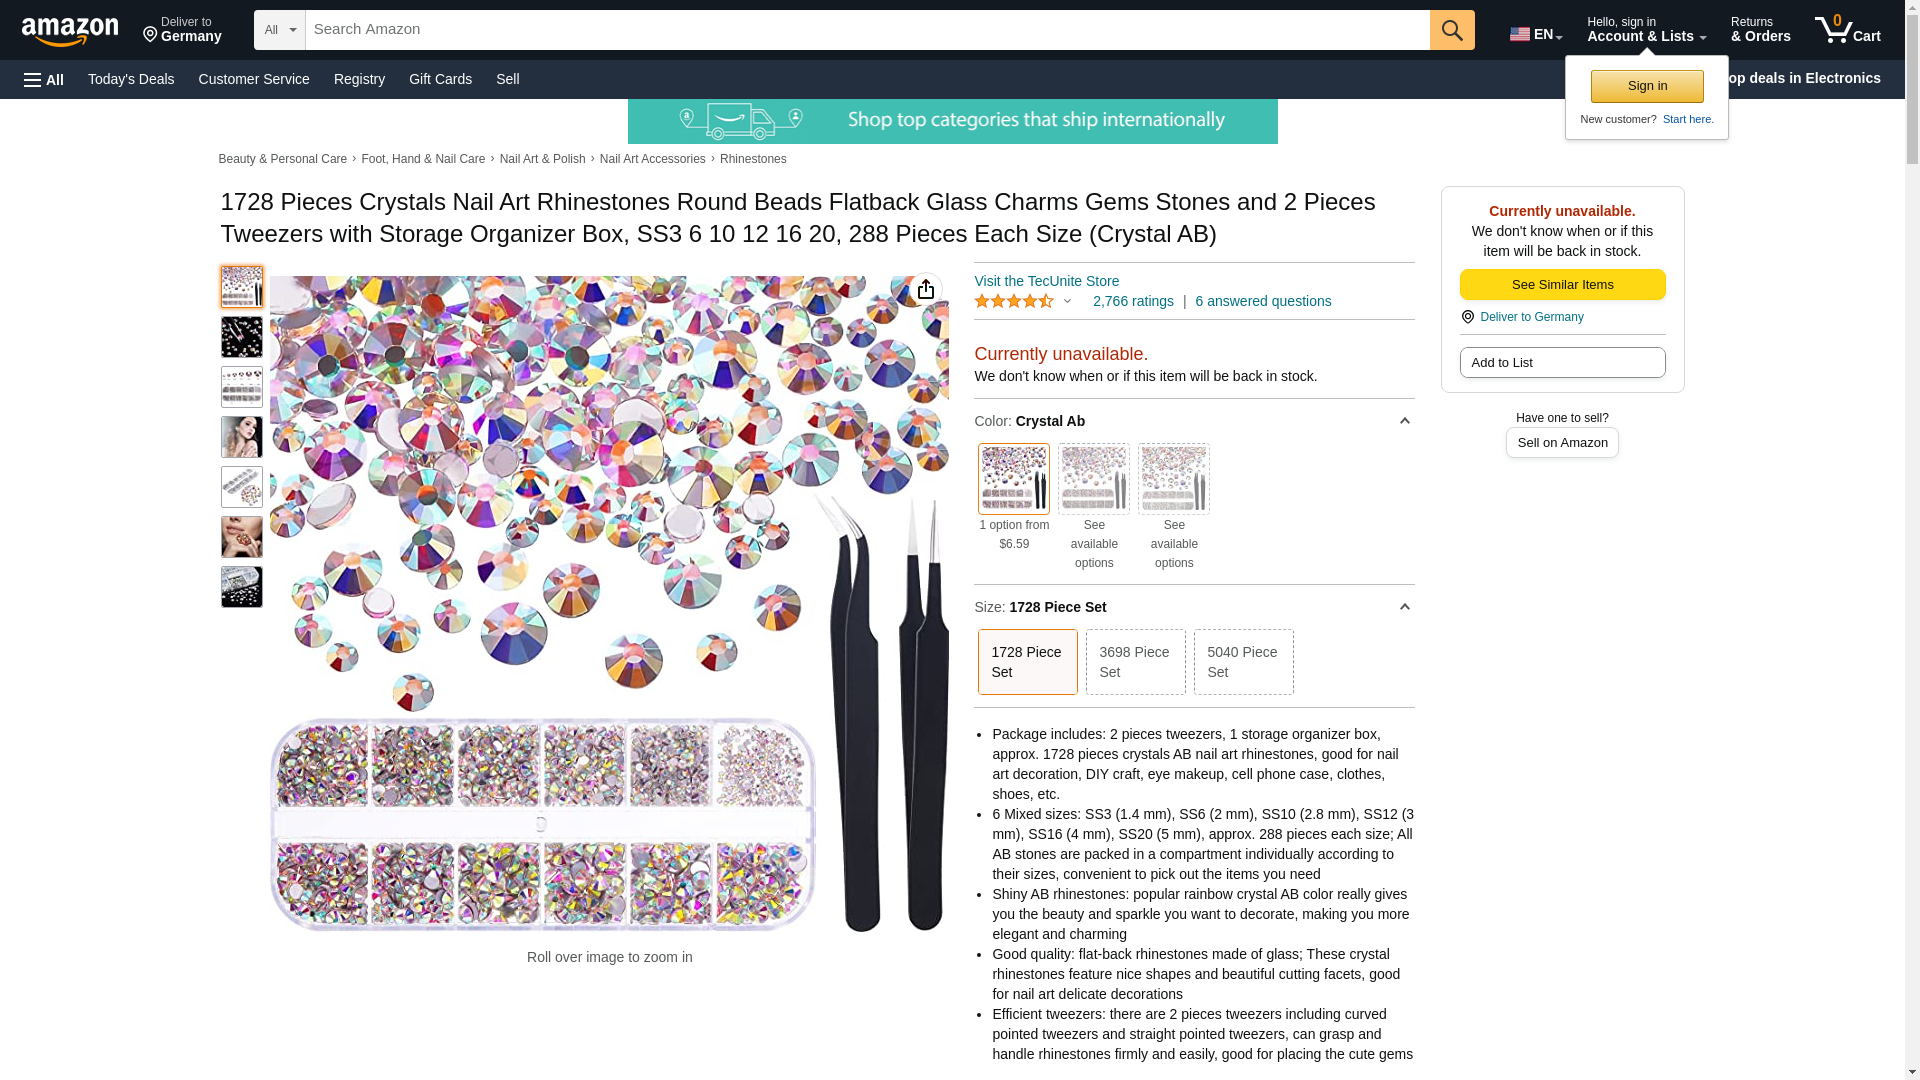Select the Crystal Ab color swatch
1920x1080 pixels.
[1013, 479]
